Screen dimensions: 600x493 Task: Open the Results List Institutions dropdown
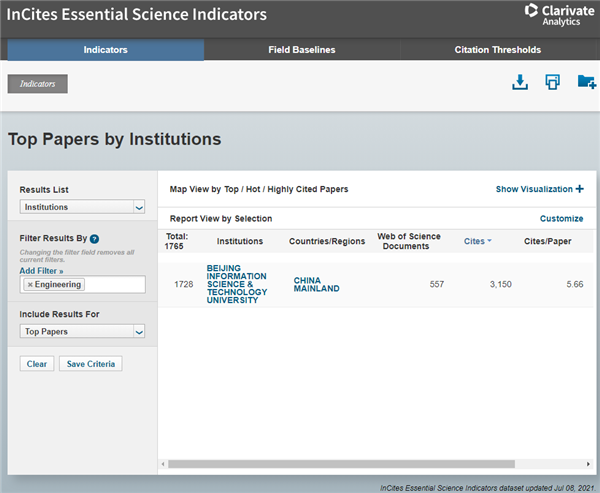point(83,207)
